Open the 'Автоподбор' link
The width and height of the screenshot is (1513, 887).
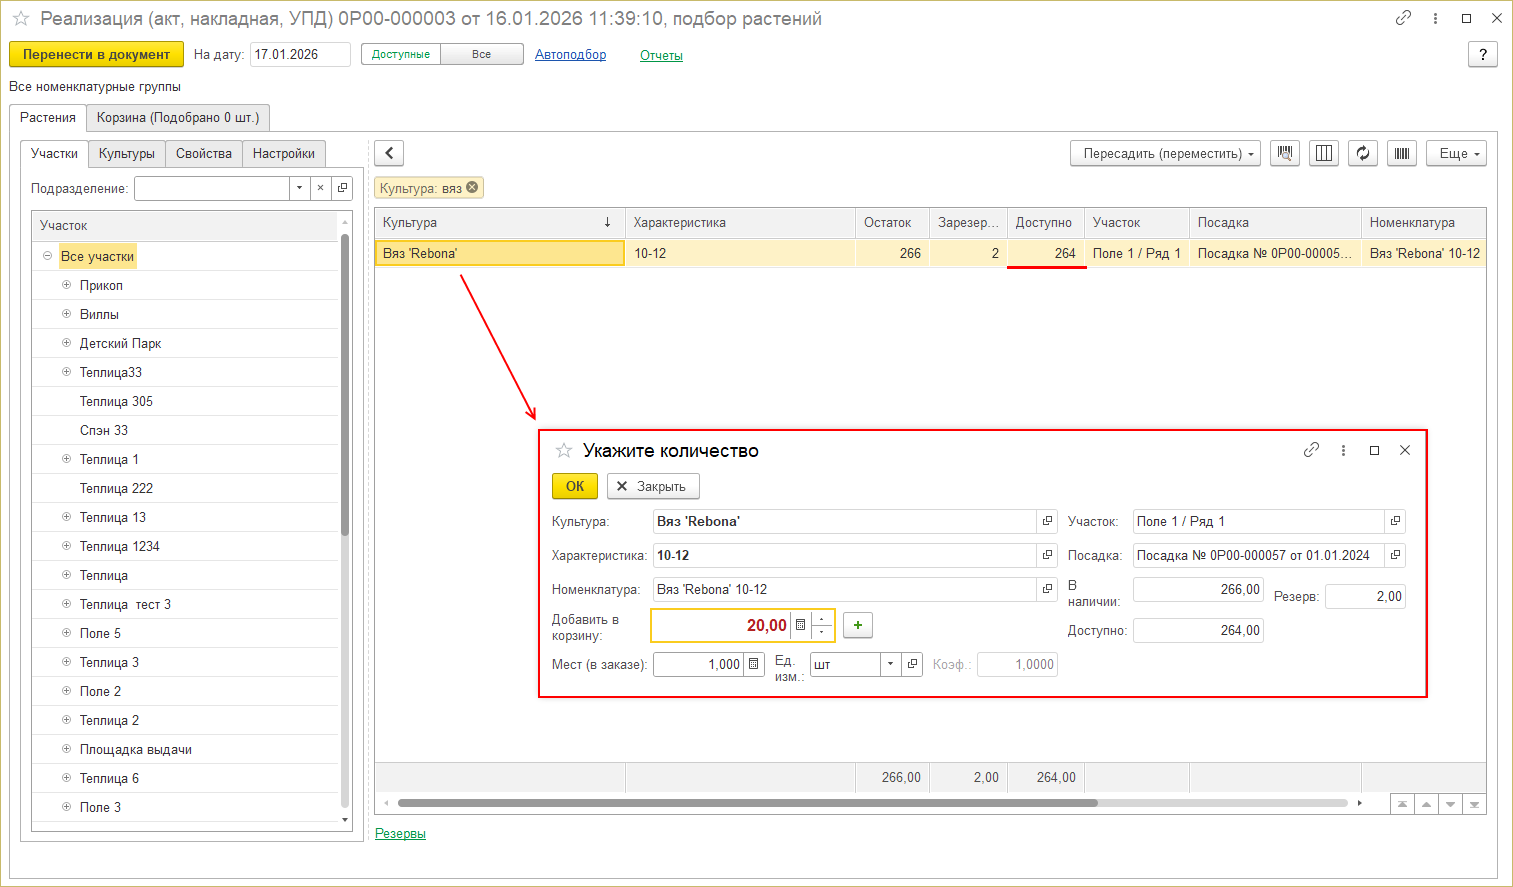click(570, 55)
